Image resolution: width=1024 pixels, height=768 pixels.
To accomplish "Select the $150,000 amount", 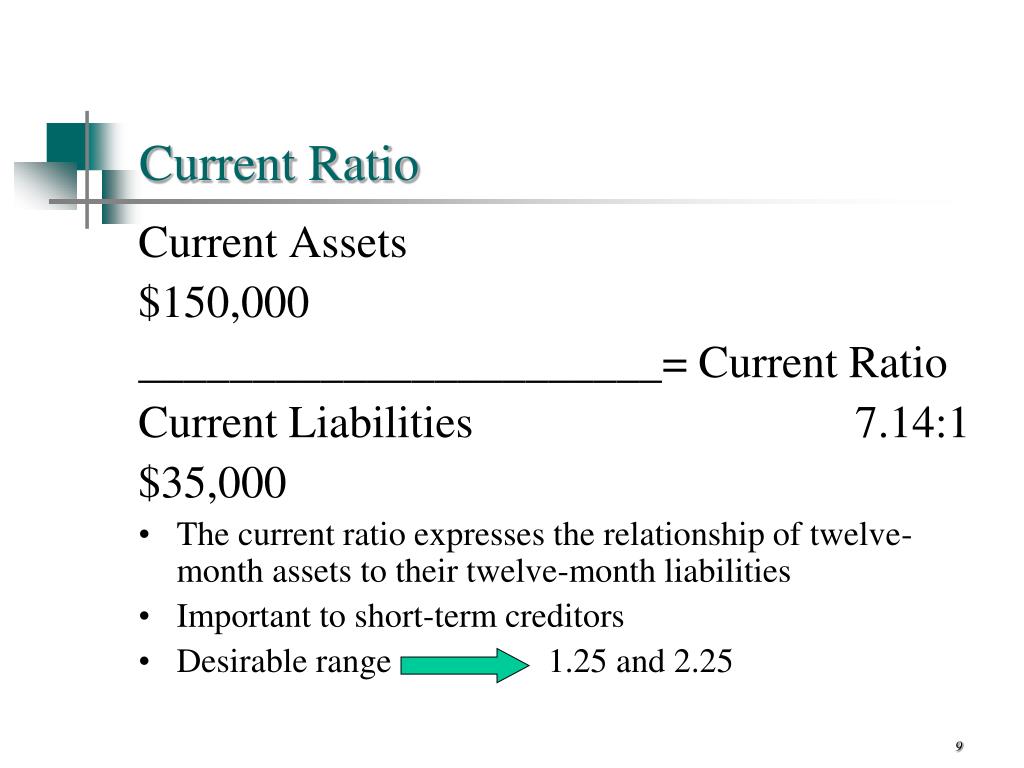I will [224, 302].
